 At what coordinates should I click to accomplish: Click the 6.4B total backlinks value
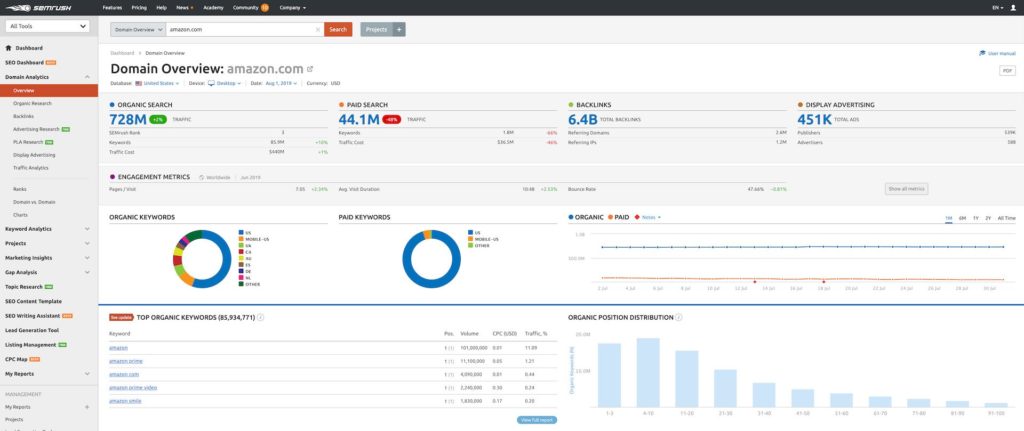pos(583,120)
